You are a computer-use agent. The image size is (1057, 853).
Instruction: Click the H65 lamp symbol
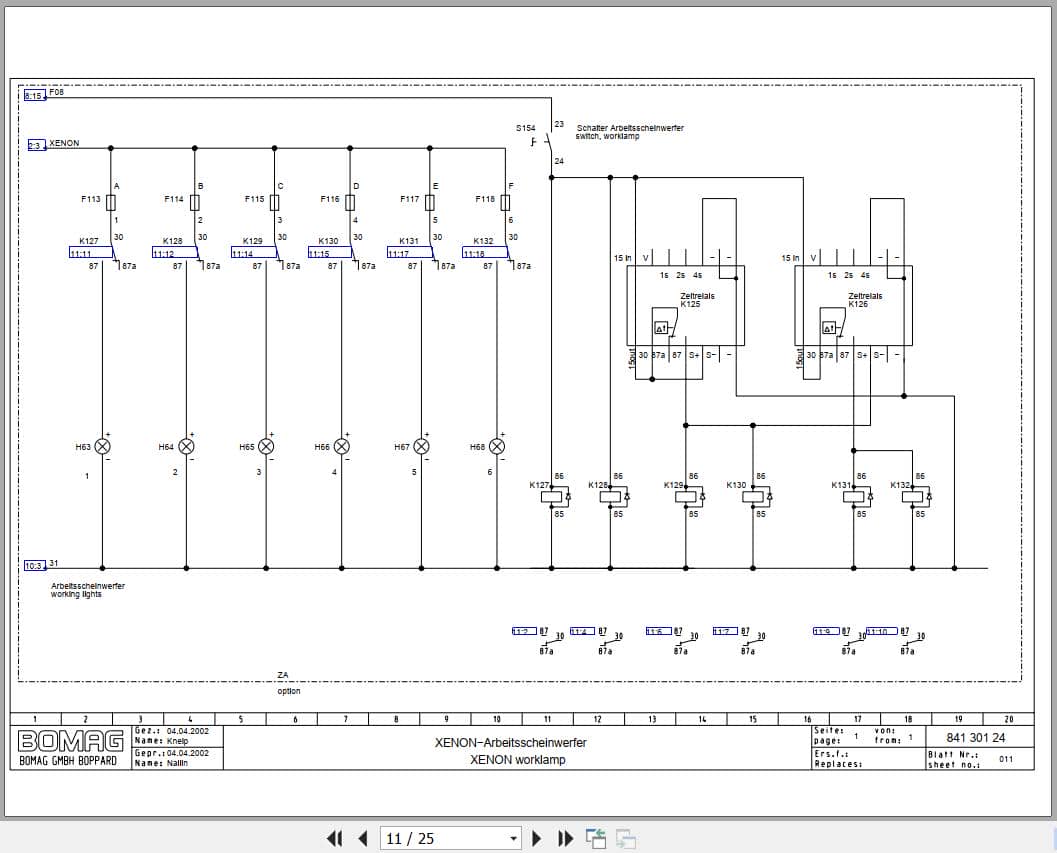266,446
